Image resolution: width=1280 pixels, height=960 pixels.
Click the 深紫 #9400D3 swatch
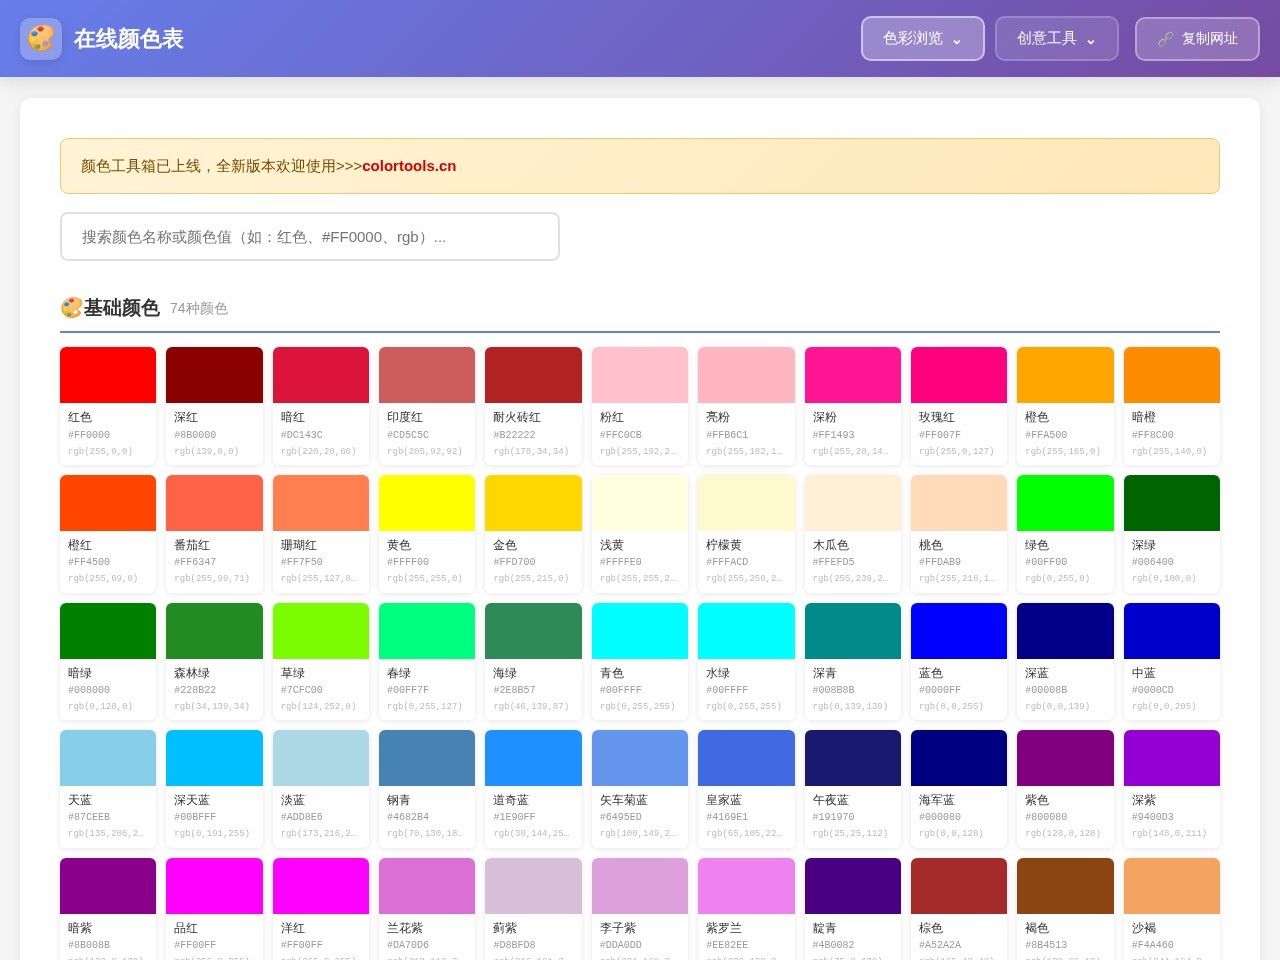[x=1172, y=789]
